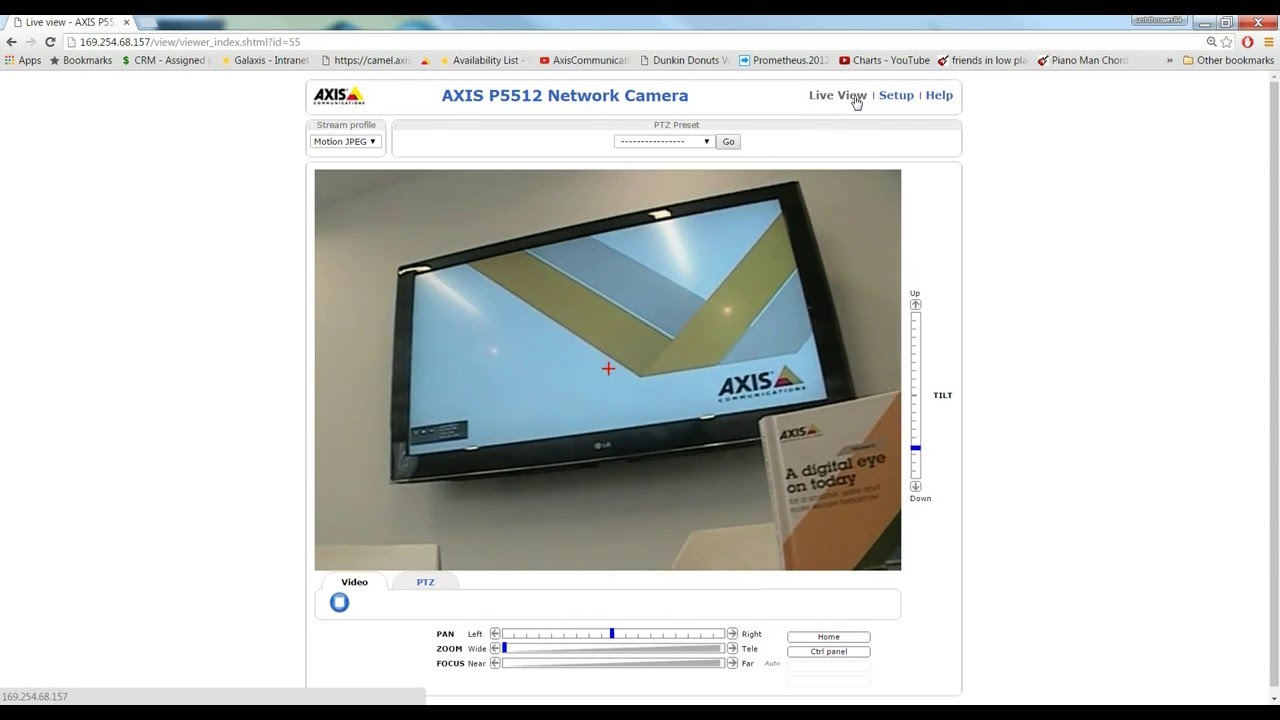Open the Help link

(x=939, y=95)
